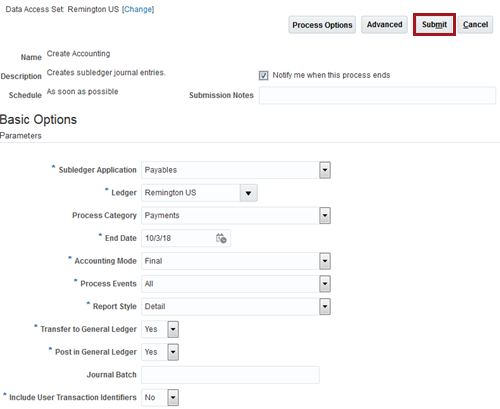The height and width of the screenshot is (409, 500).
Task: Open Post in General Ledger dropdown
Action: click(173, 352)
